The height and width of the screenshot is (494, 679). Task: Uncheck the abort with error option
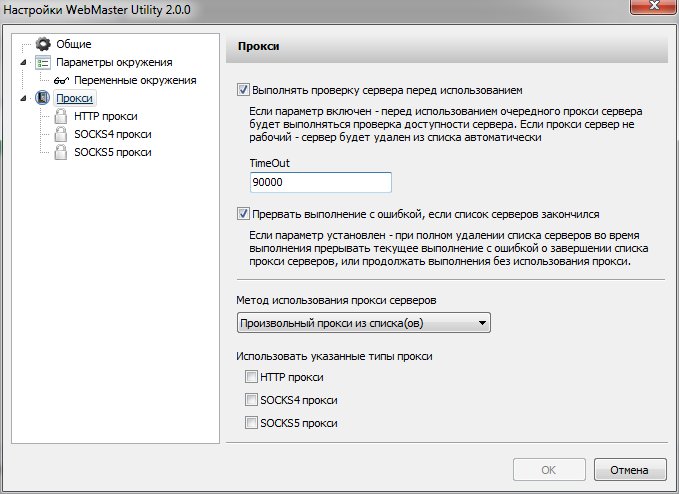pos(243,214)
